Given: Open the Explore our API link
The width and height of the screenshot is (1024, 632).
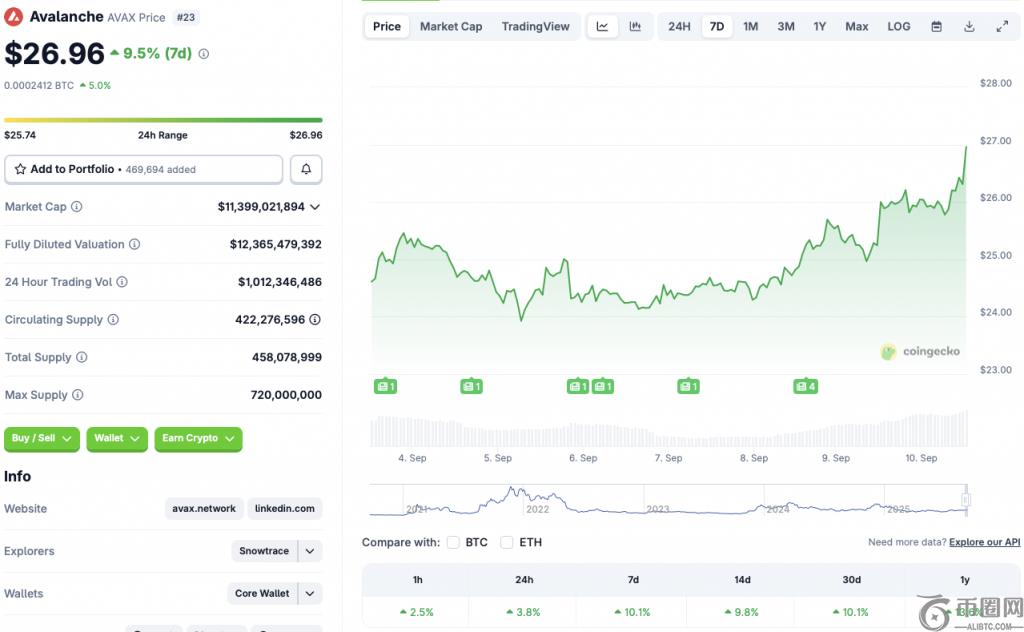Looking at the screenshot, I should click(x=984, y=542).
